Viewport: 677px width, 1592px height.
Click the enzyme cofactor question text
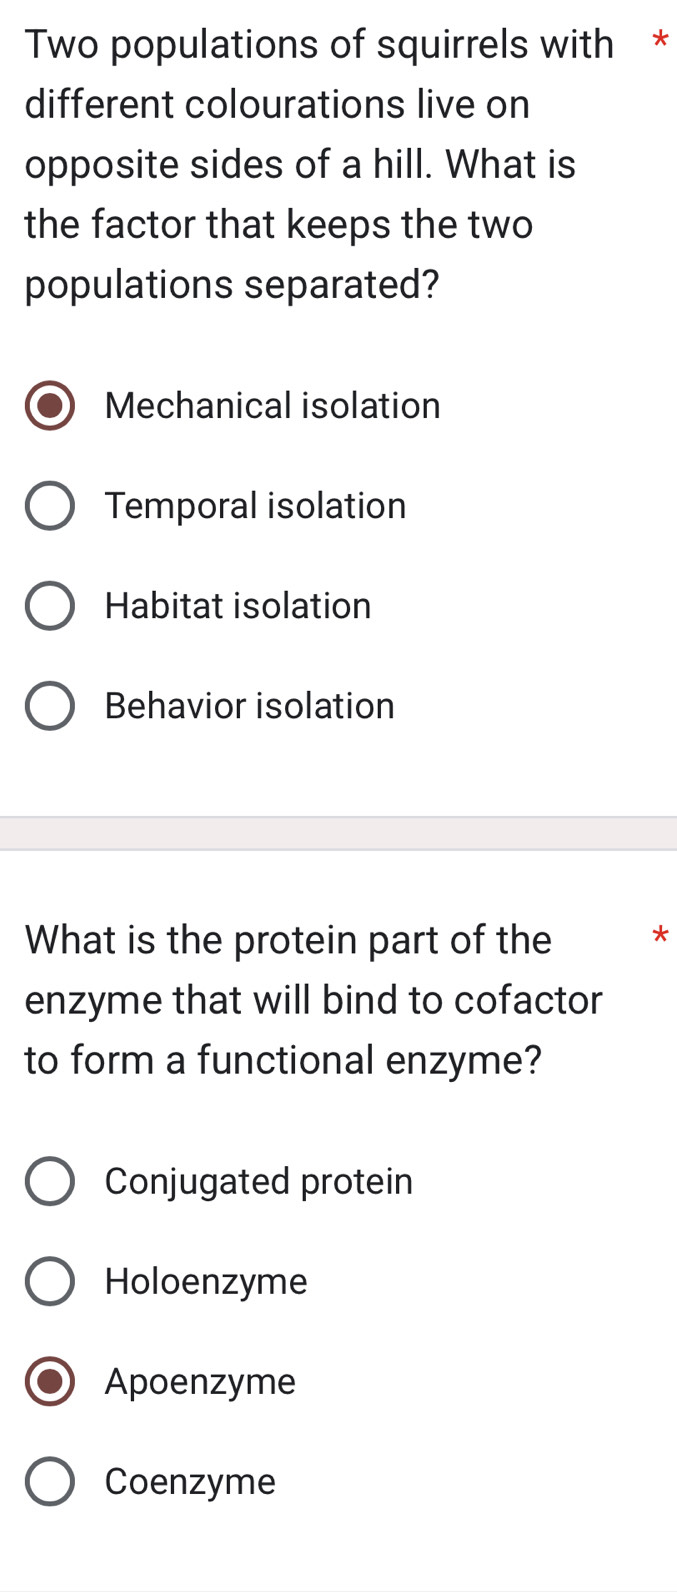[x=300, y=1000]
